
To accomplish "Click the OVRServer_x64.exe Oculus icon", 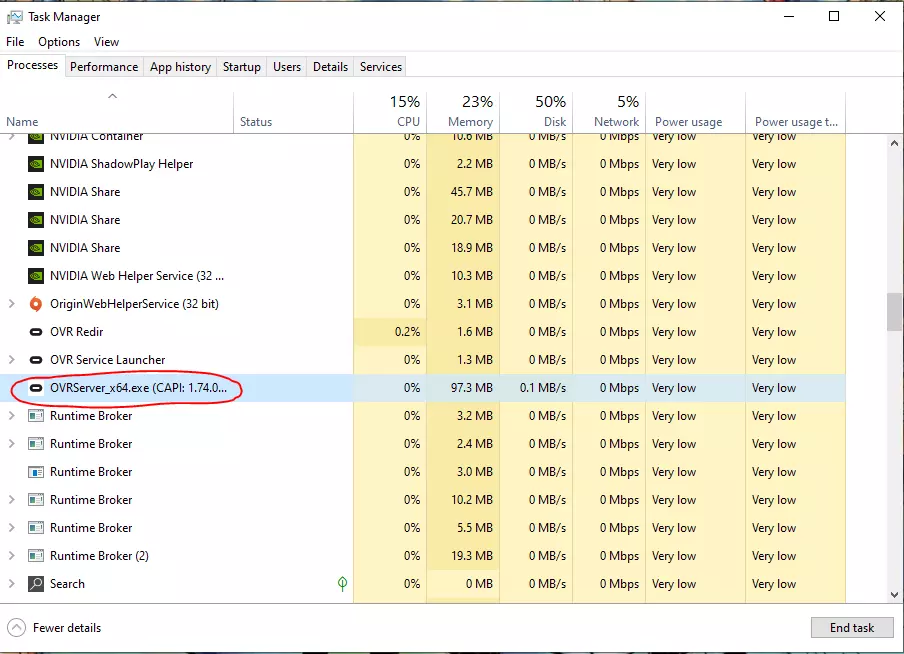I will coord(36,388).
